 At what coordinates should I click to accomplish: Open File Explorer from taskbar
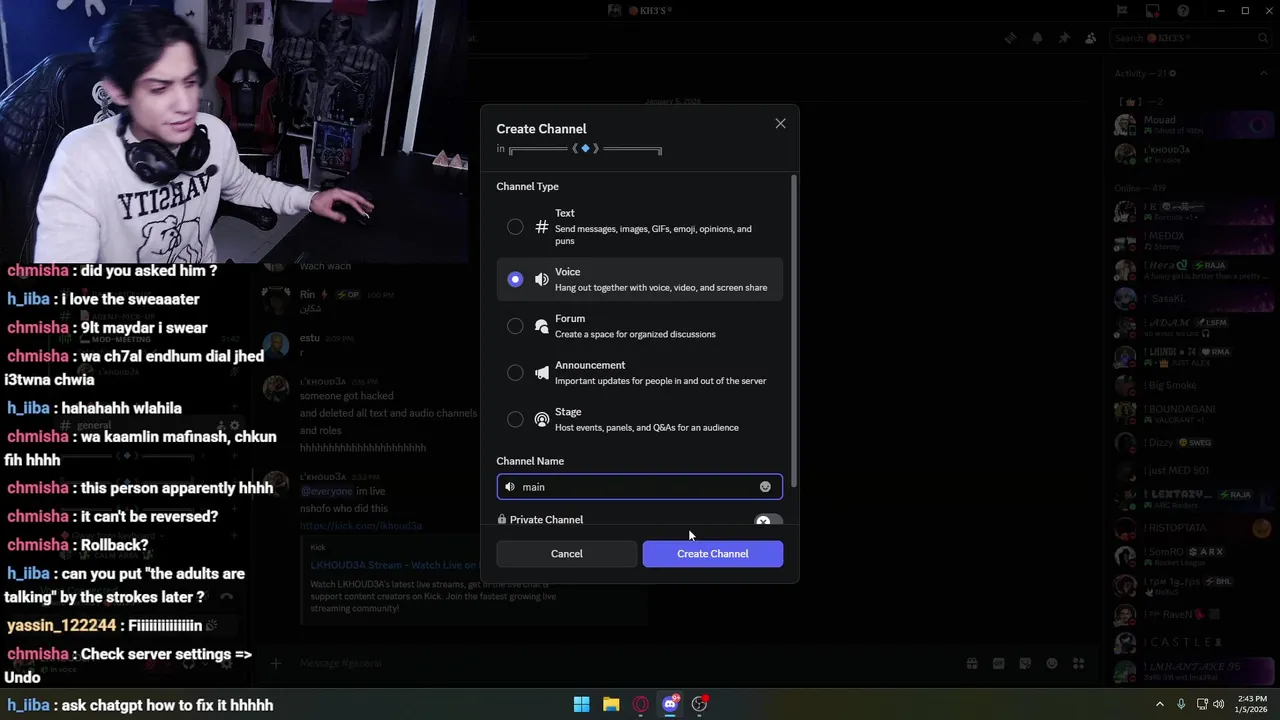[x=611, y=704]
